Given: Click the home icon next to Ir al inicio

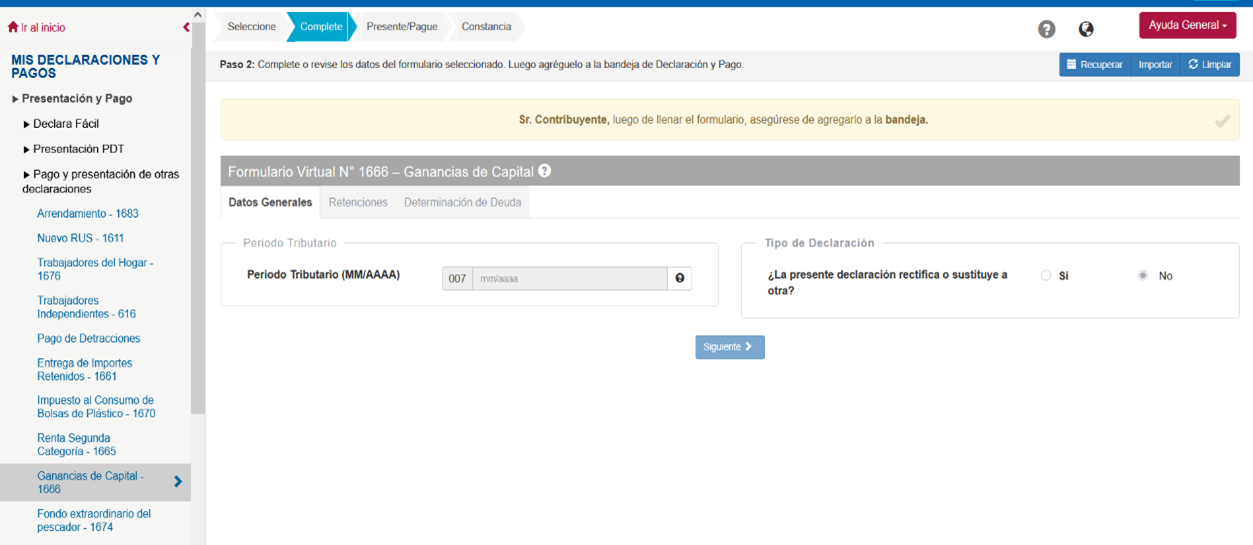Looking at the screenshot, I should pos(13,27).
